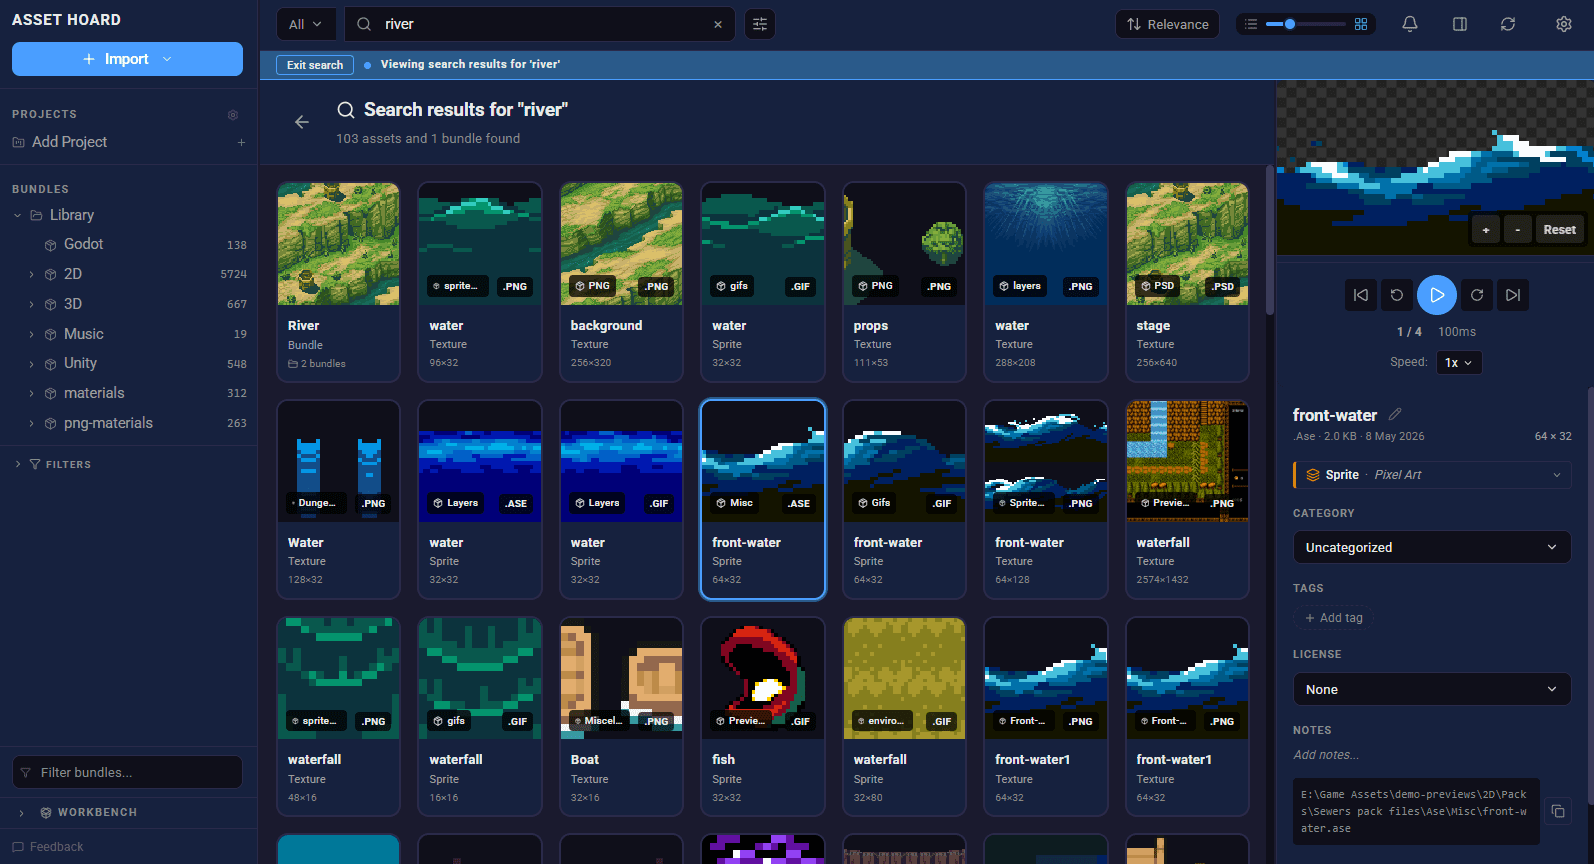Open the All type filter dropdown
Viewport: 1594px width, 864px height.
[305, 24]
